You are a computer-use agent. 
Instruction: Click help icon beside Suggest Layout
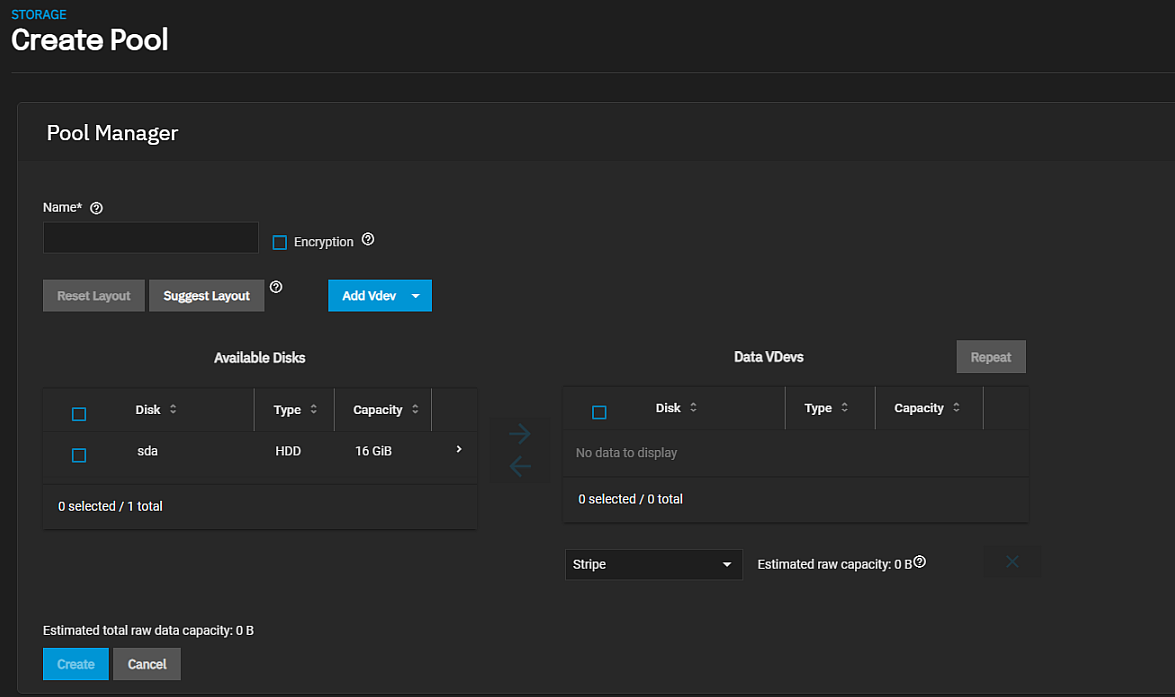pyautogui.click(x=276, y=287)
